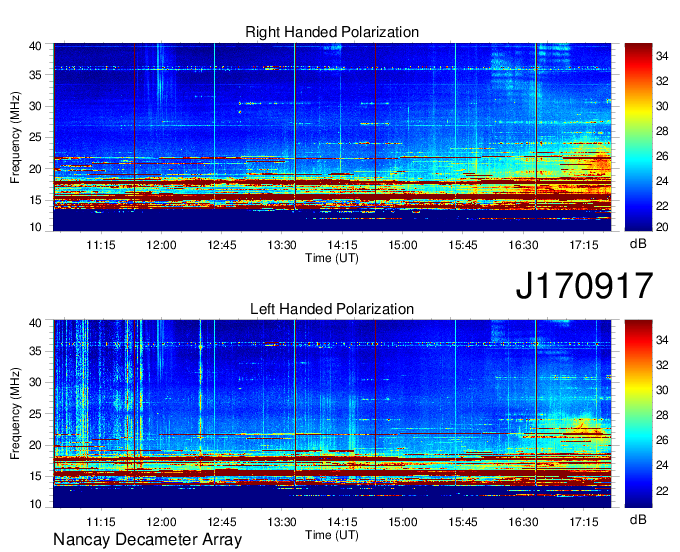This screenshot has height=552, width=680.
Task: Click the bottom plot's Frequency (MHz) axis label
Action: pyautogui.click(x=15, y=414)
